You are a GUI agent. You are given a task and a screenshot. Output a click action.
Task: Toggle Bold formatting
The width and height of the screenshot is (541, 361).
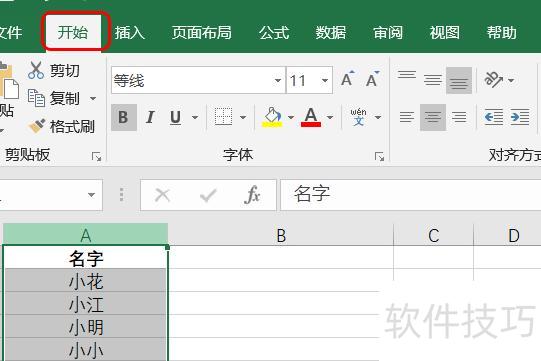click(x=124, y=117)
